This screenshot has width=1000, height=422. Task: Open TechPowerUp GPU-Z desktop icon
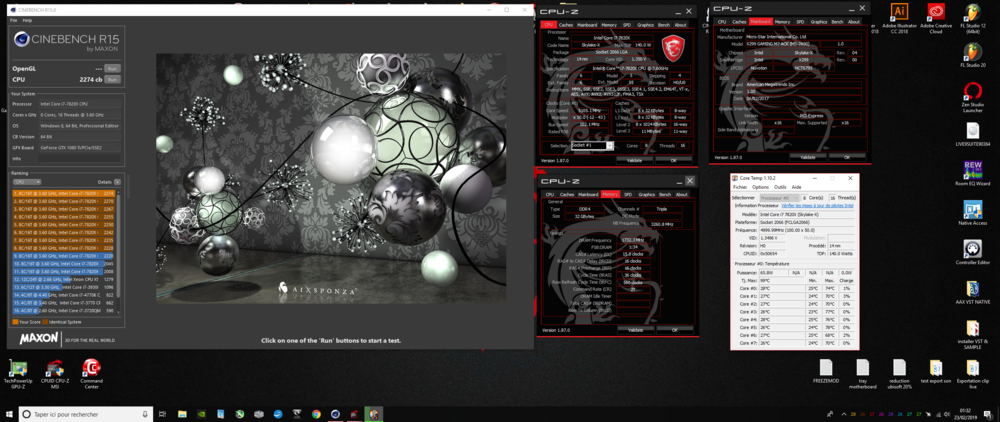click(18, 371)
